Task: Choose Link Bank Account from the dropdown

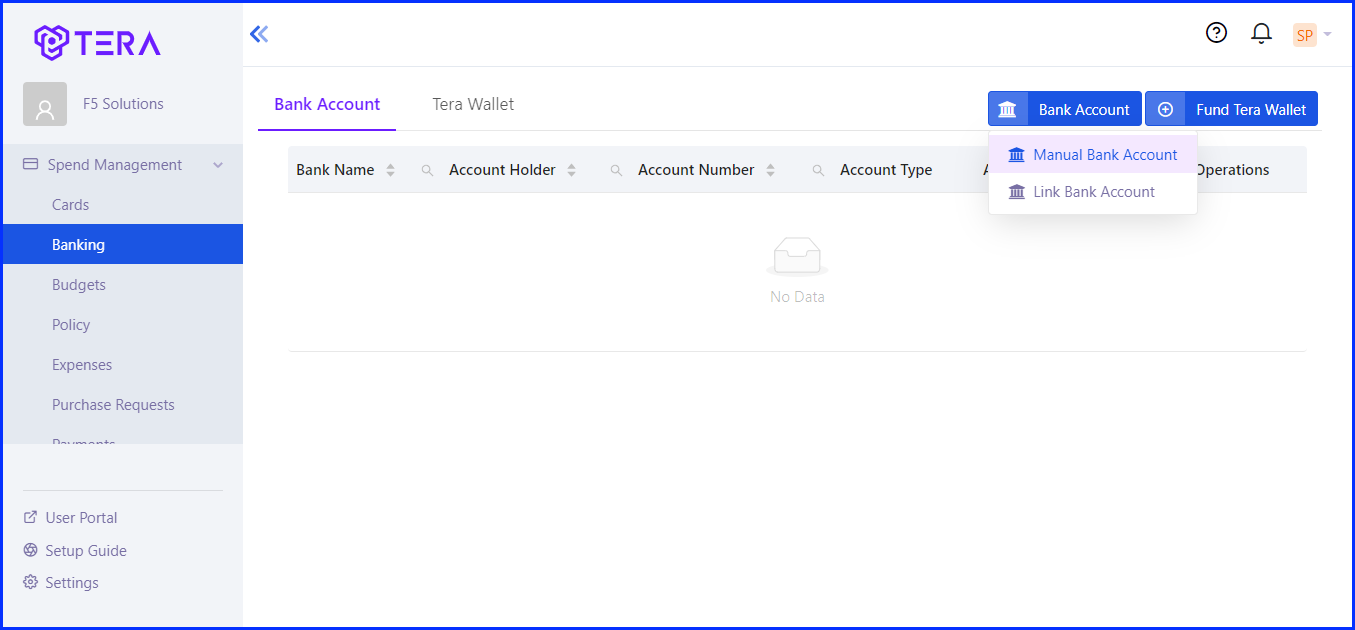Action: (x=1093, y=192)
